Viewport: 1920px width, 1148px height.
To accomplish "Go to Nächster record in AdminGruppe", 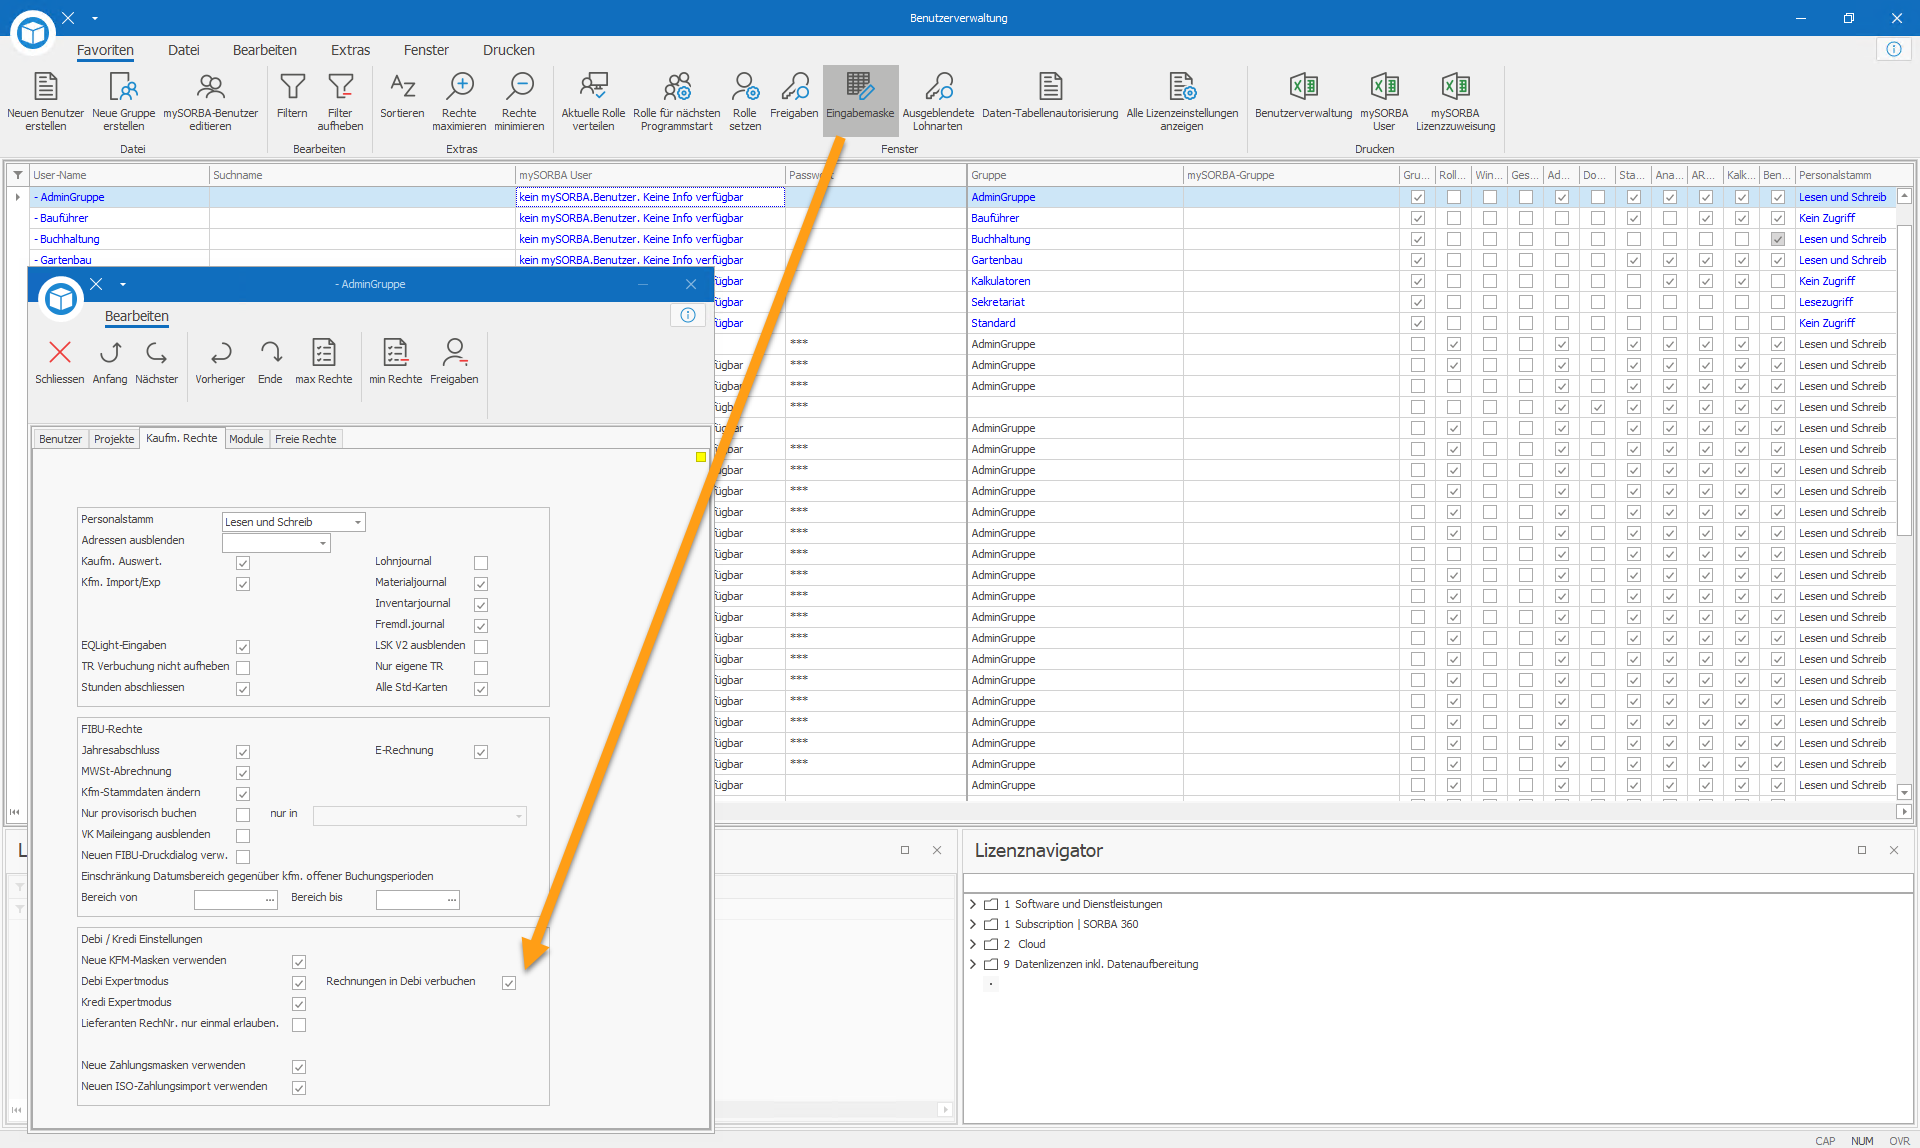I will tap(156, 362).
